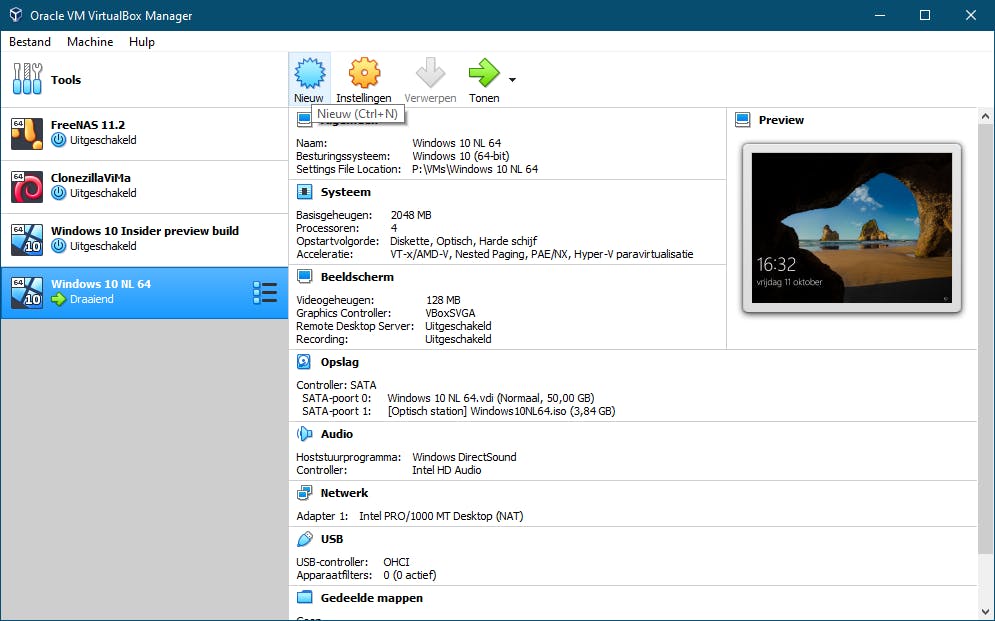995x621 pixels.
Task: Click the FreeNAS power status icon
Action: tap(58, 140)
